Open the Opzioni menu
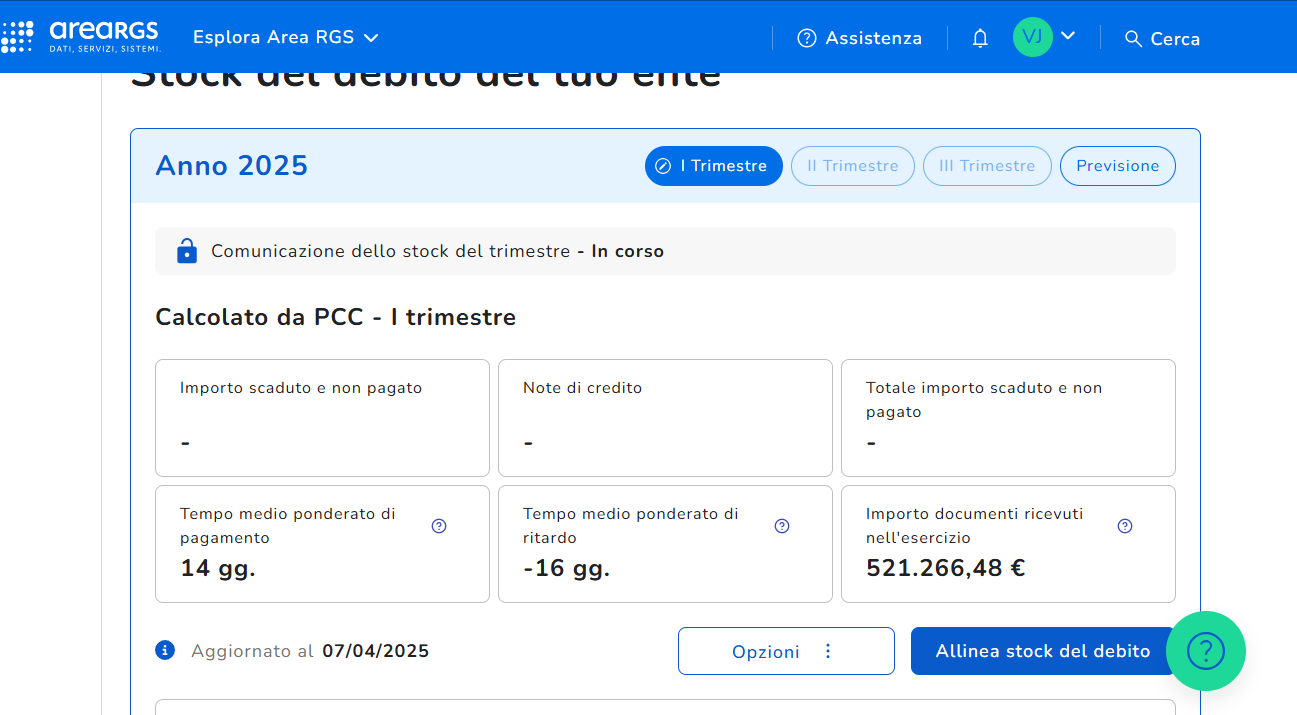This screenshot has width=1297, height=715. tap(786, 651)
